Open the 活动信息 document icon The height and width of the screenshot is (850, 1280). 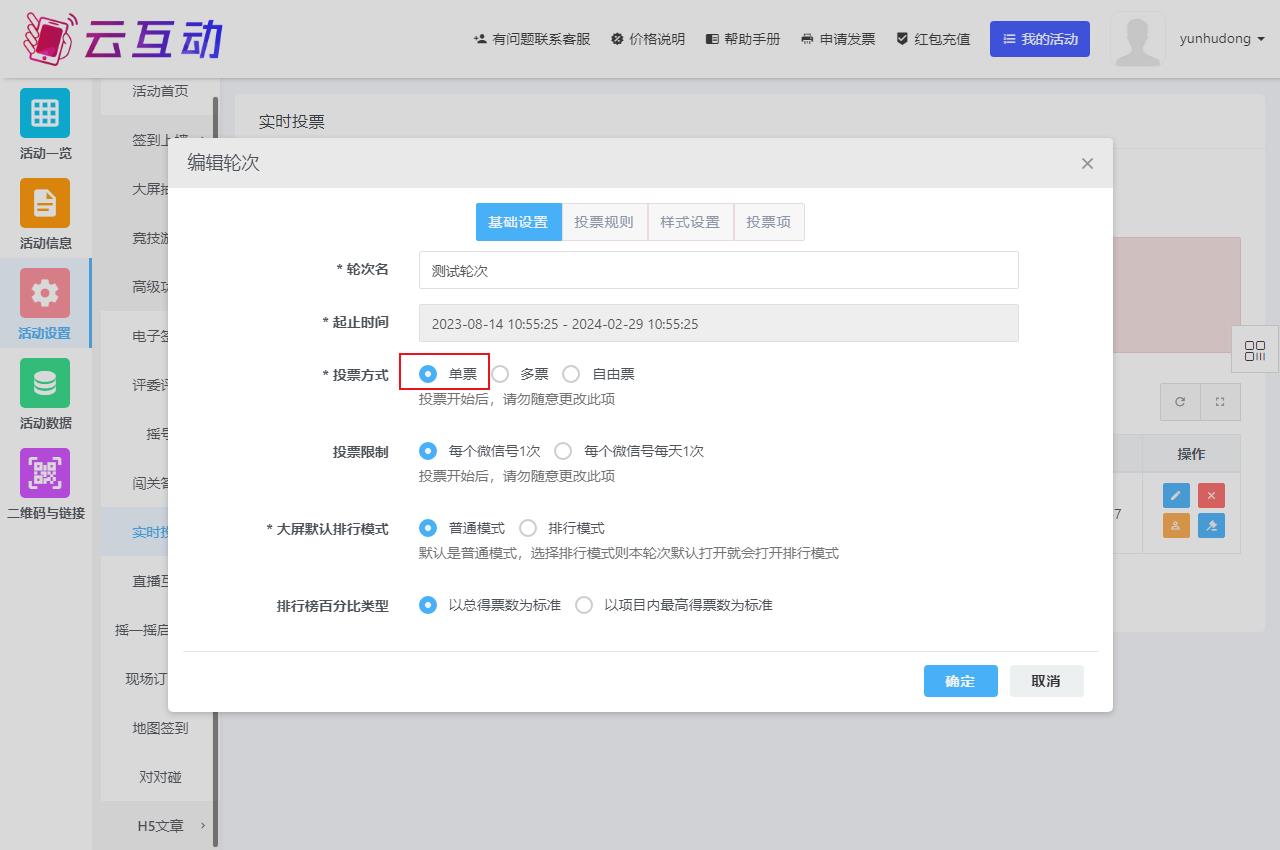point(45,203)
